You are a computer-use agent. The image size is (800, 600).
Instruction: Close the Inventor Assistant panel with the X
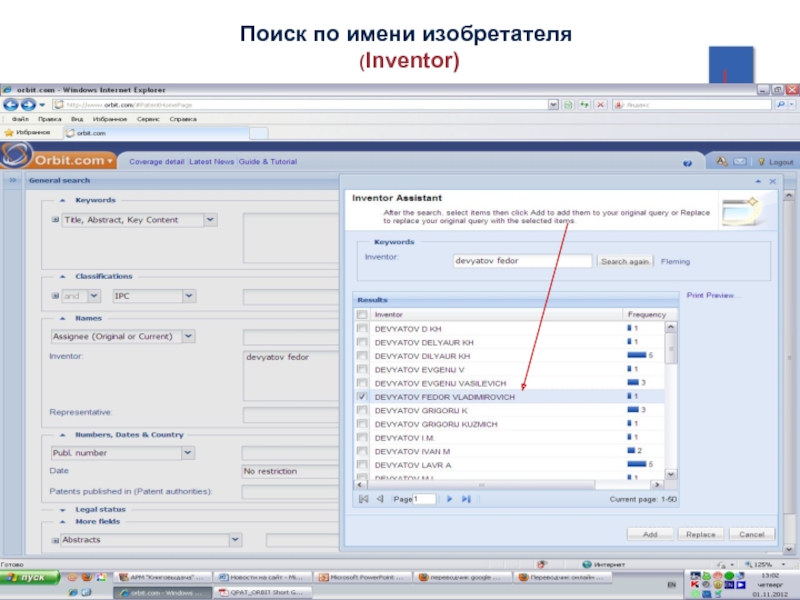[773, 181]
